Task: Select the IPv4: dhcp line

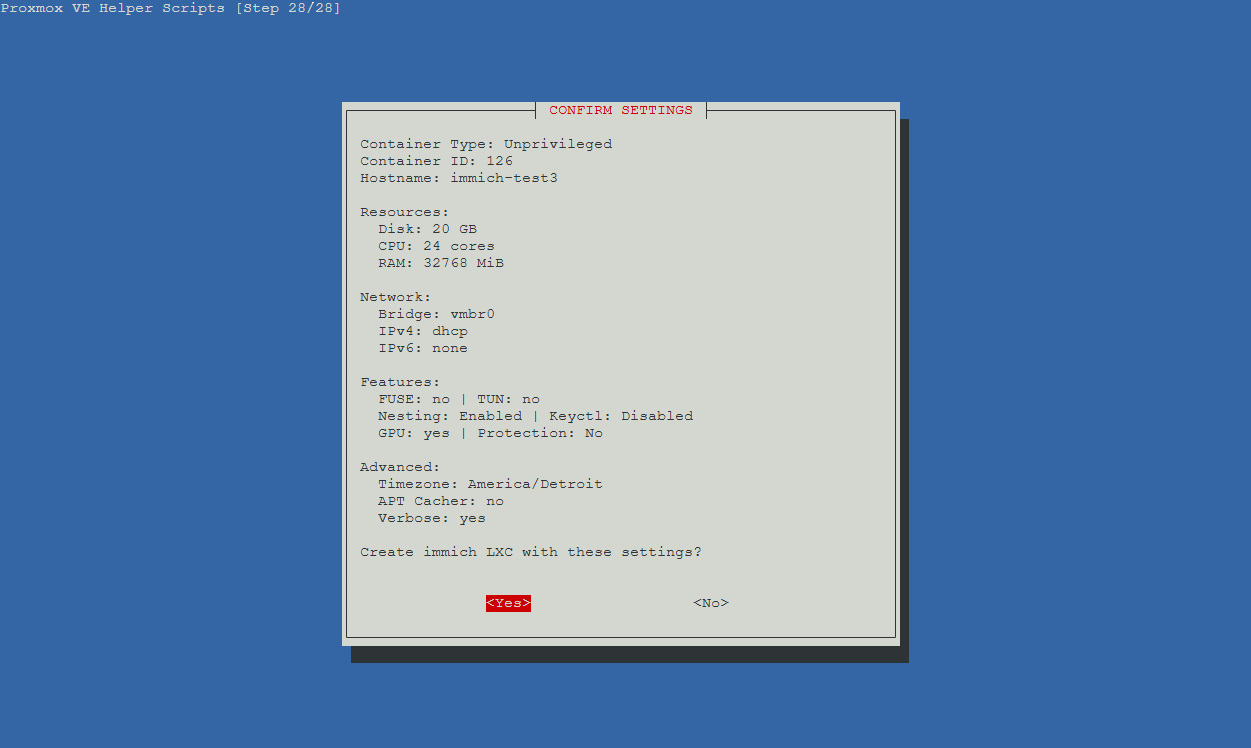Action: point(423,331)
